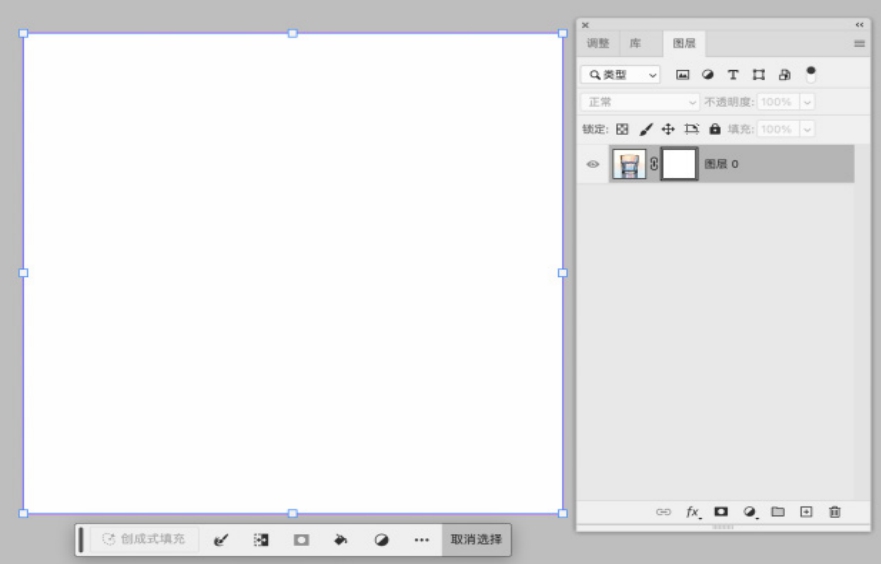Viewport: 881px width, 564px height.
Task: Click the layer mask thumbnail on 图层 0
Action: click(x=680, y=164)
